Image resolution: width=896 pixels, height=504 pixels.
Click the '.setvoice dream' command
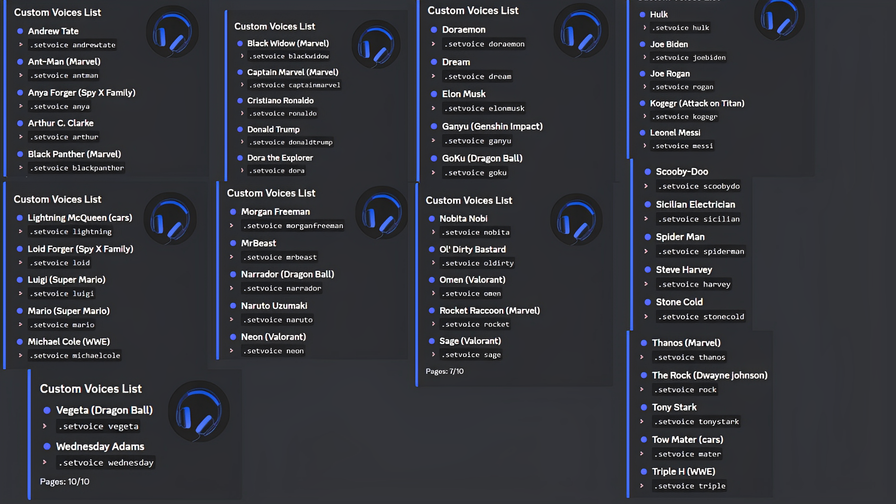(478, 76)
